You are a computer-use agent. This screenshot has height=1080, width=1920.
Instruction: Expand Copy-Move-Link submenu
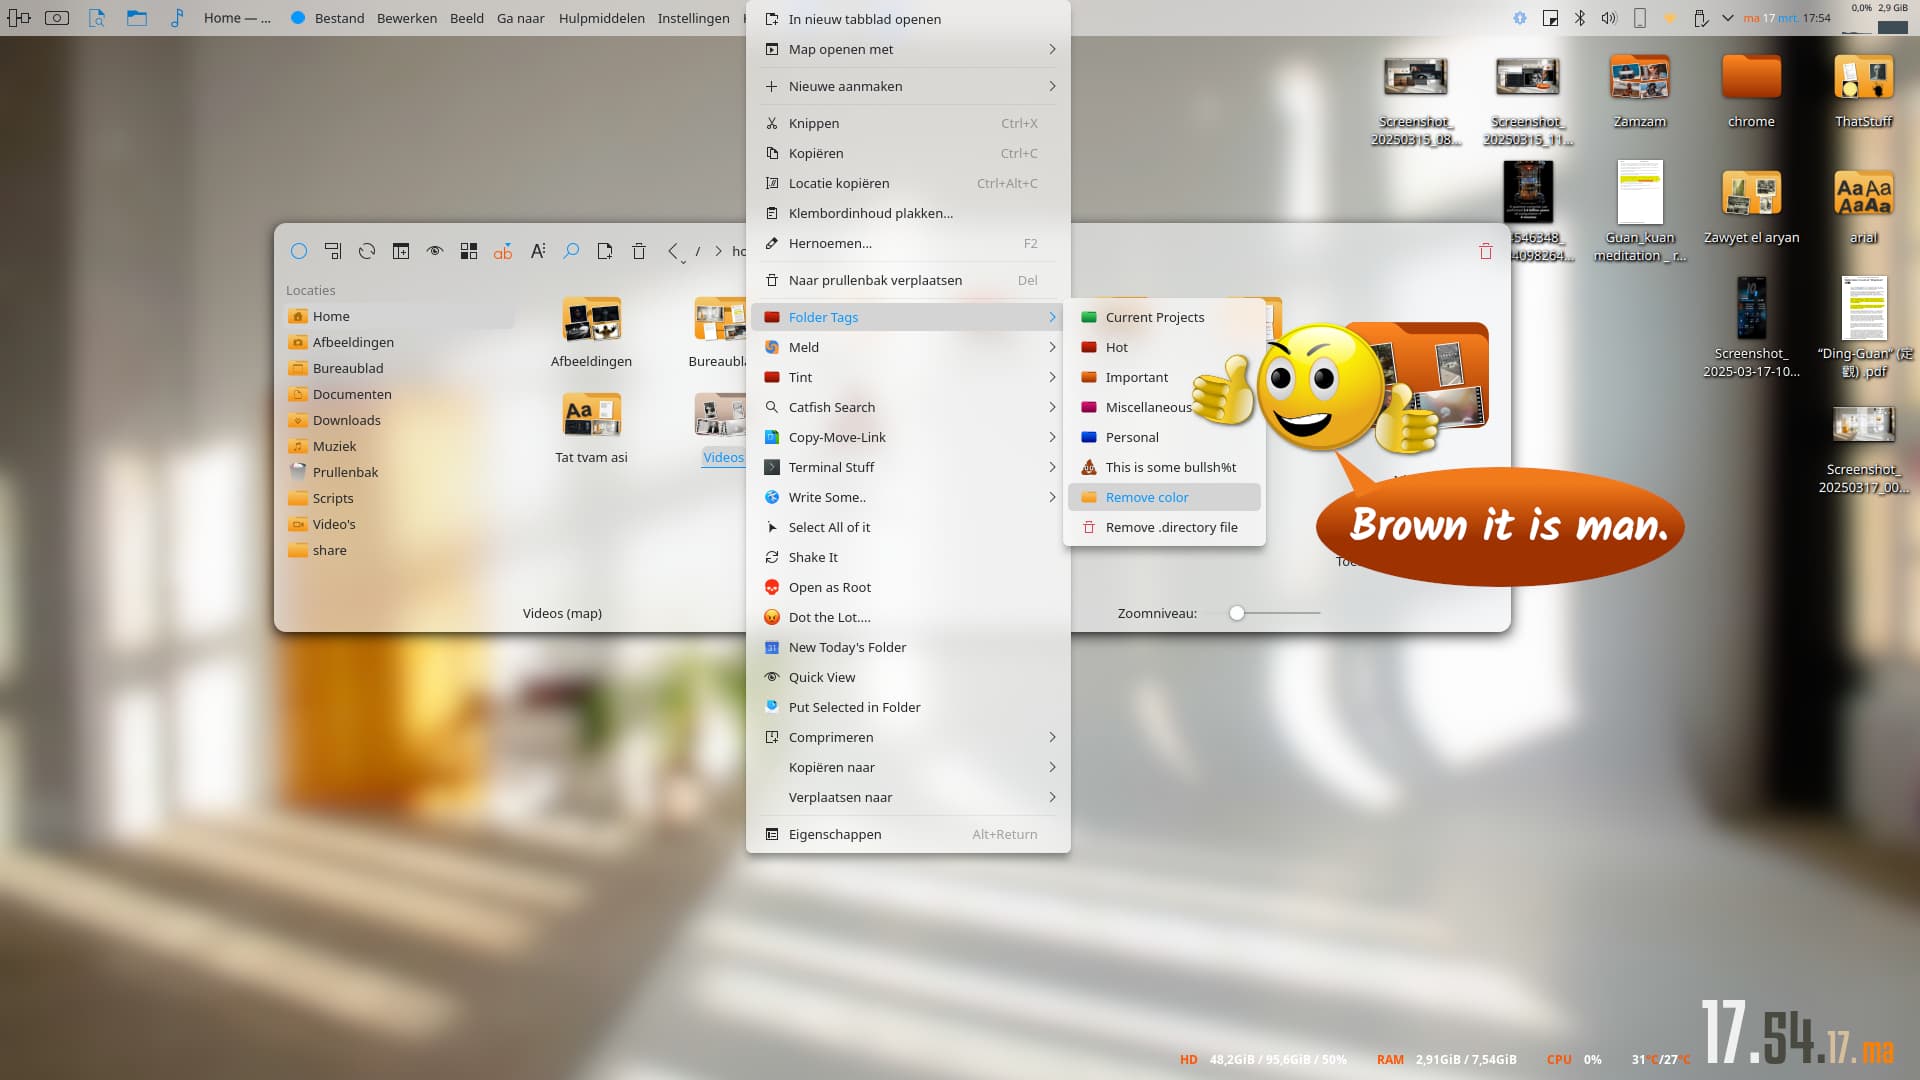point(908,437)
